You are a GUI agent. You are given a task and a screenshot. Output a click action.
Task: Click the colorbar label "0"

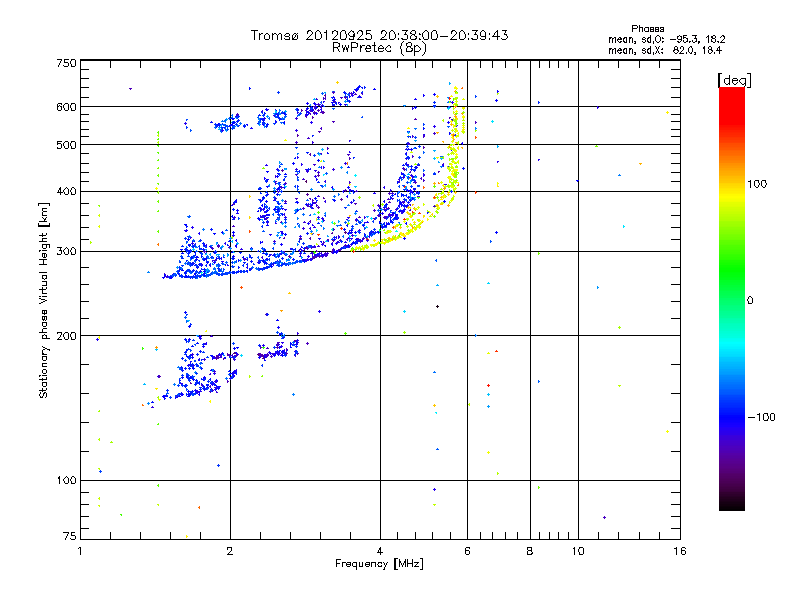pyautogui.click(x=750, y=300)
